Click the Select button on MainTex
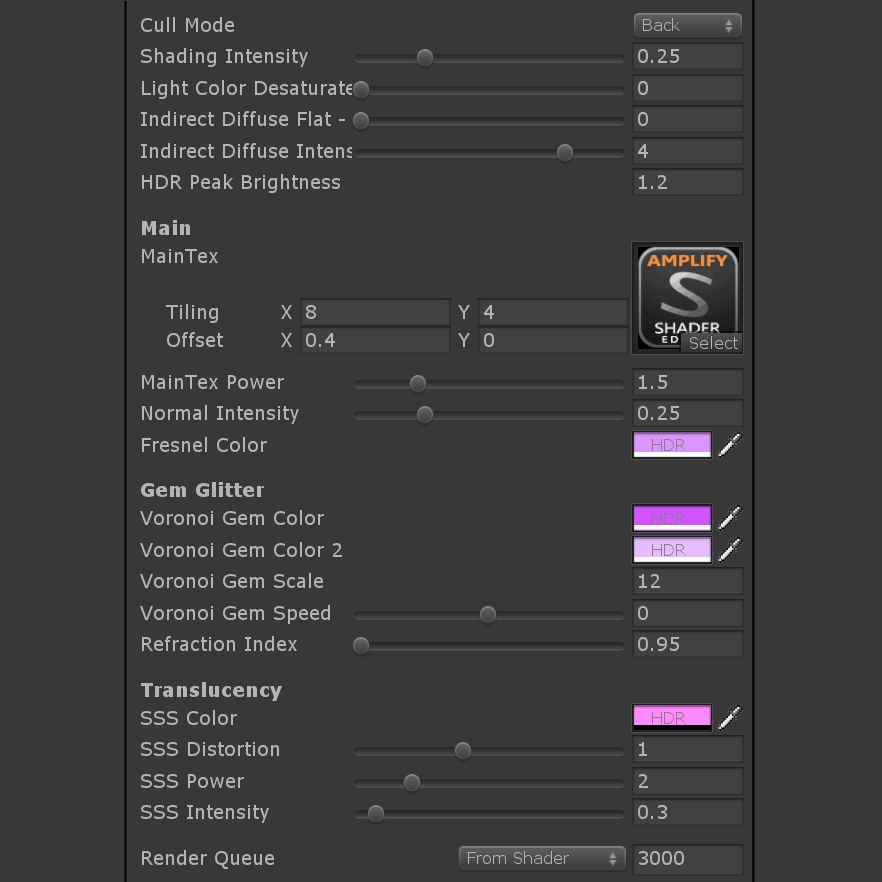The width and height of the screenshot is (882, 882). point(713,343)
